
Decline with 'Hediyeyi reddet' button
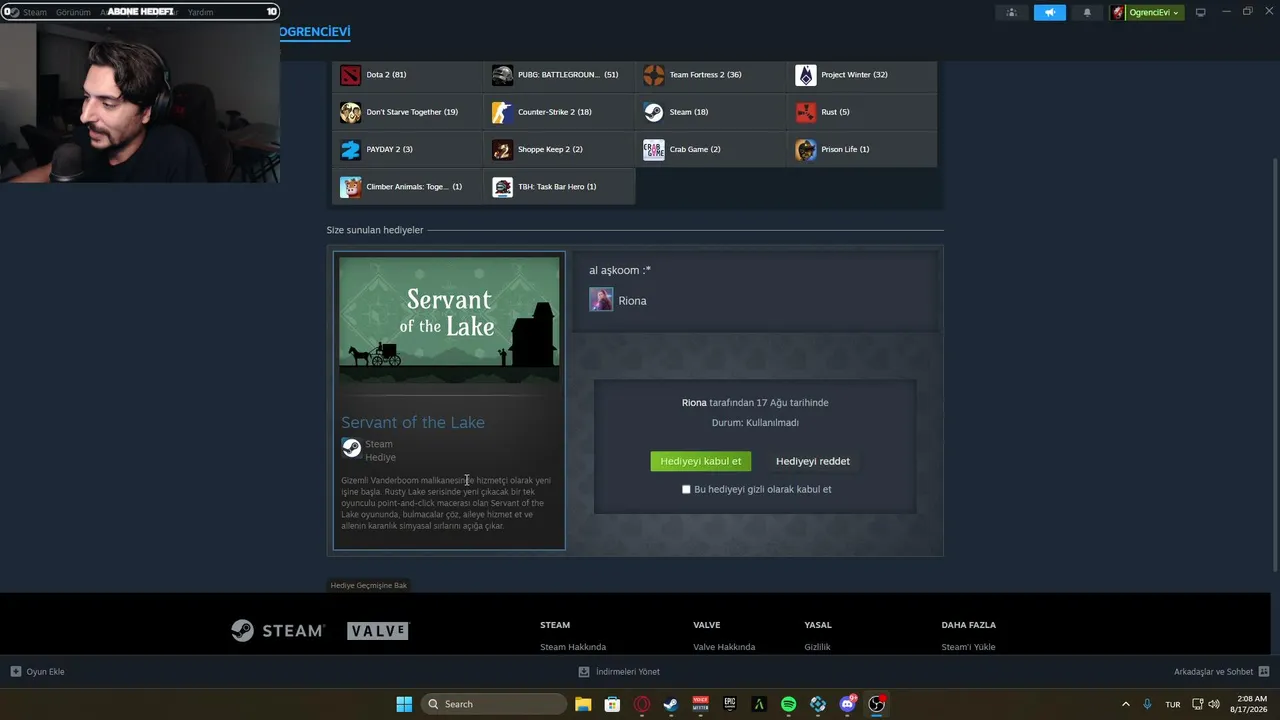(813, 461)
